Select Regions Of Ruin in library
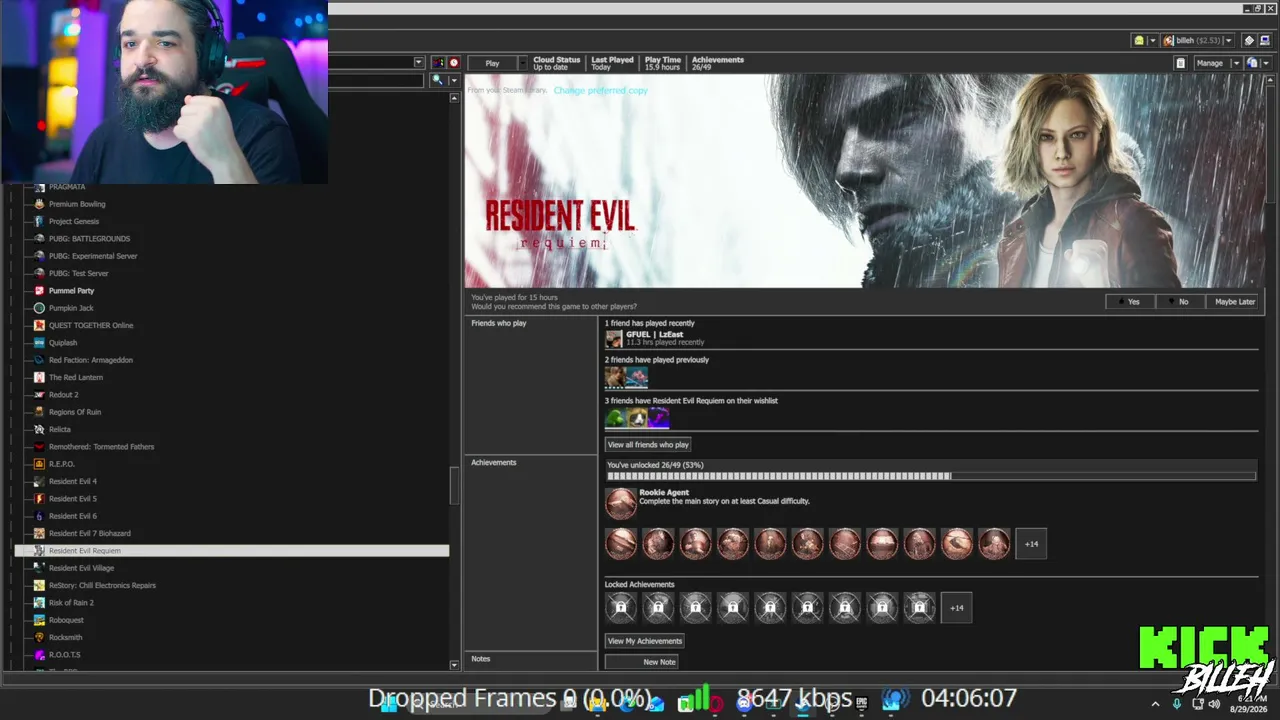Screen dimensions: 1280x720 click(x=75, y=412)
